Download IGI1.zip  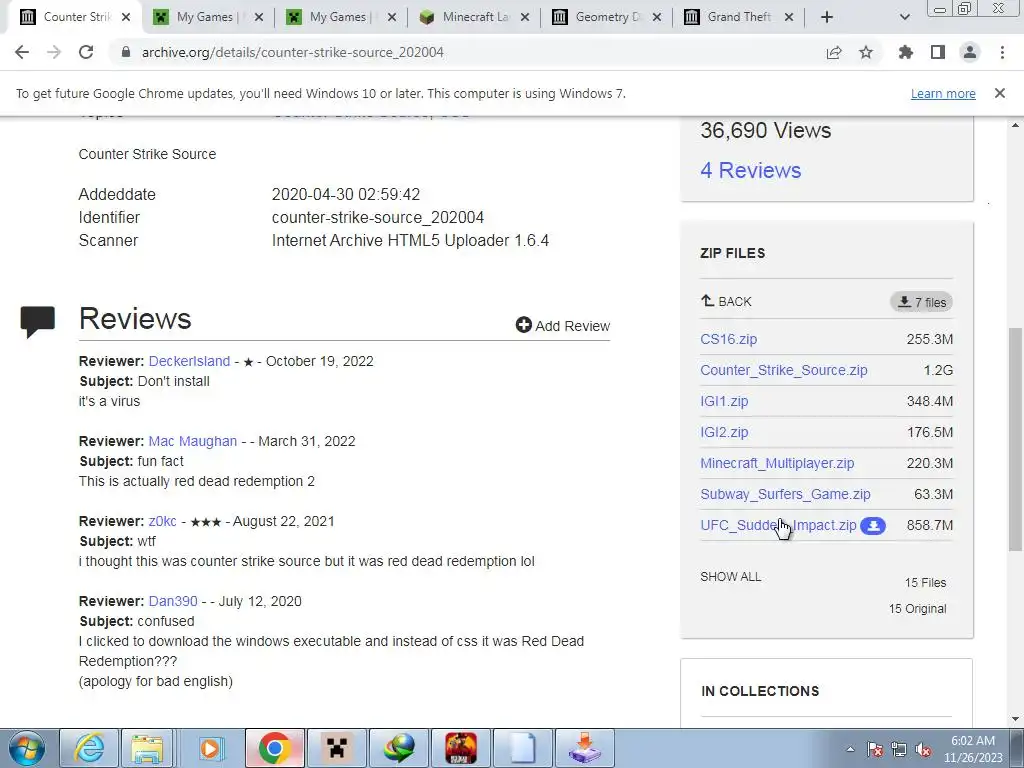[724, 401]
